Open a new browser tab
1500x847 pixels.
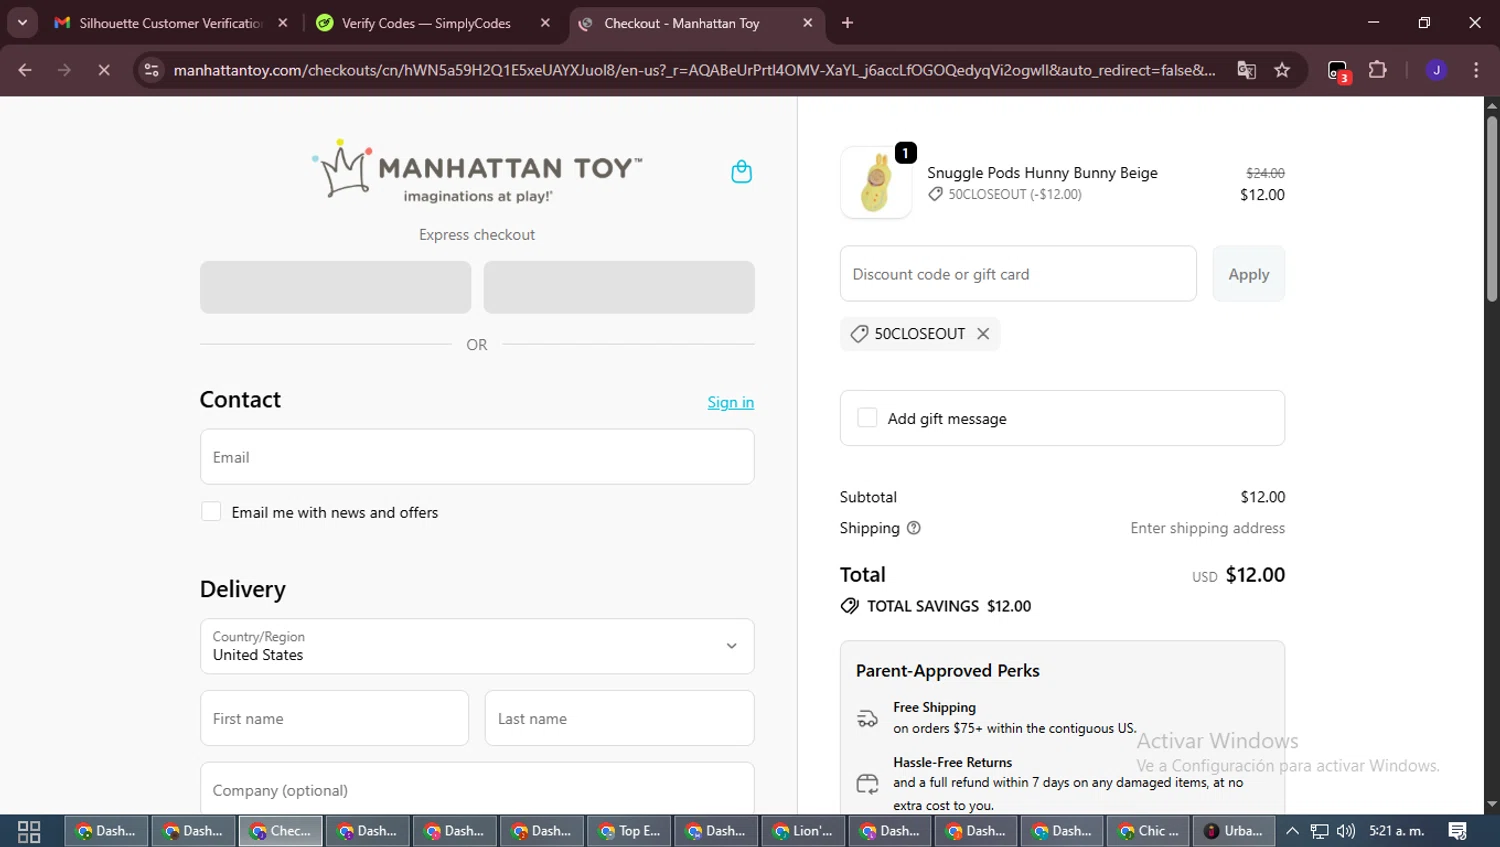847,23
